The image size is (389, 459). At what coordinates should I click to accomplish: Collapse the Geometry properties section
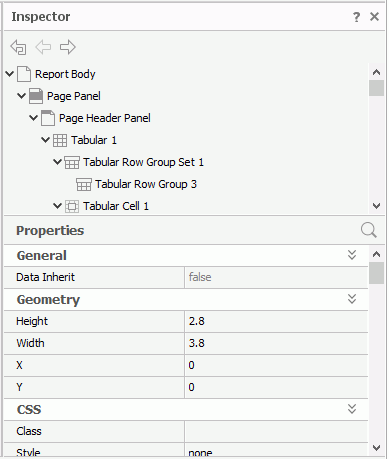[x=352, y=299]
